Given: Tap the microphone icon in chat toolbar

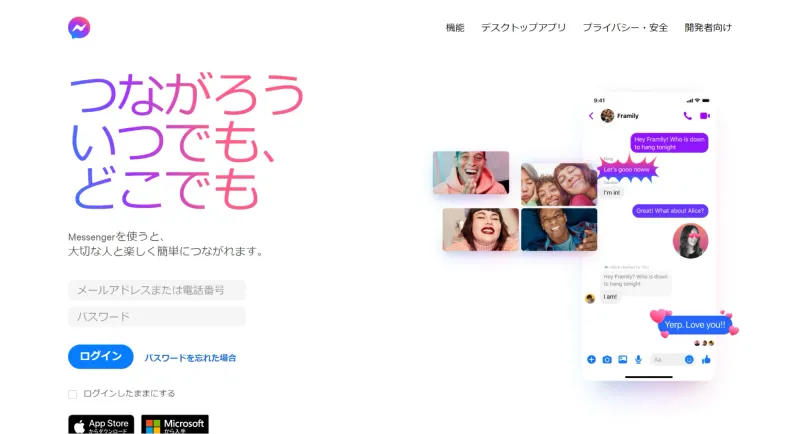Looking at the screenshot, I should [x=638, y=360].
